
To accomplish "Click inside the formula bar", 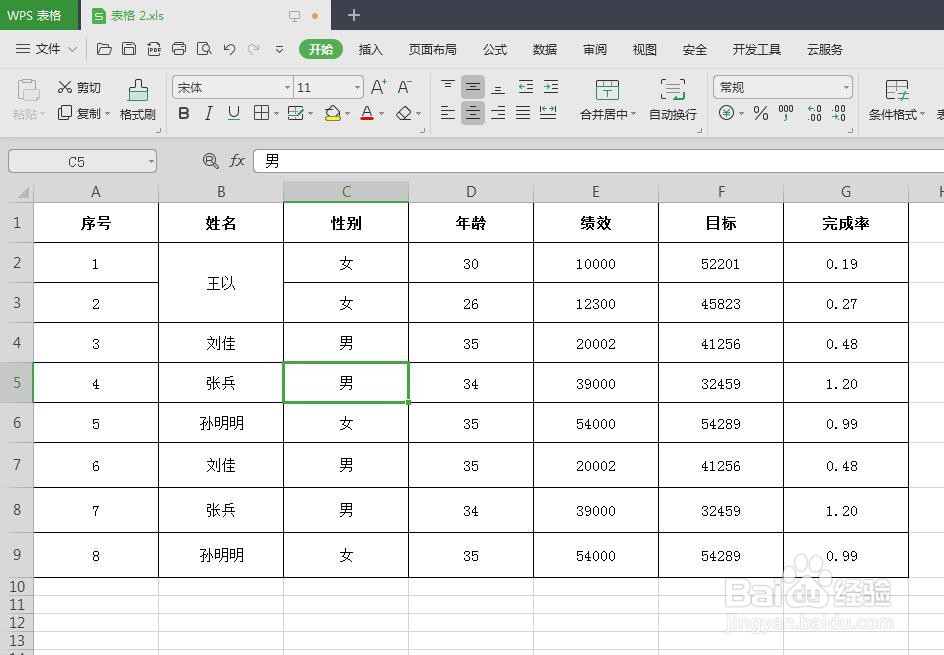I will pos(400,160).
